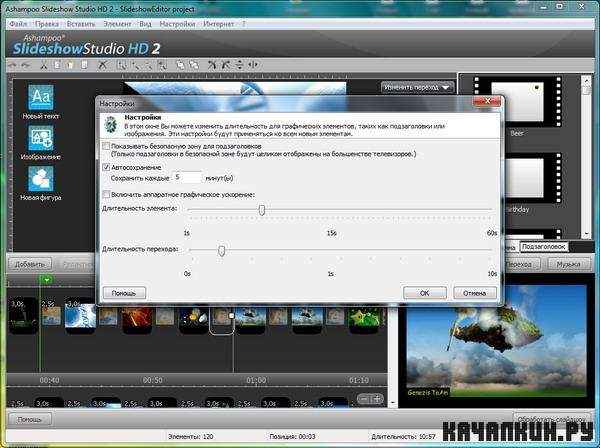Select the Beer template thumbnail
The image size is (600, 448).
(517, 102)
